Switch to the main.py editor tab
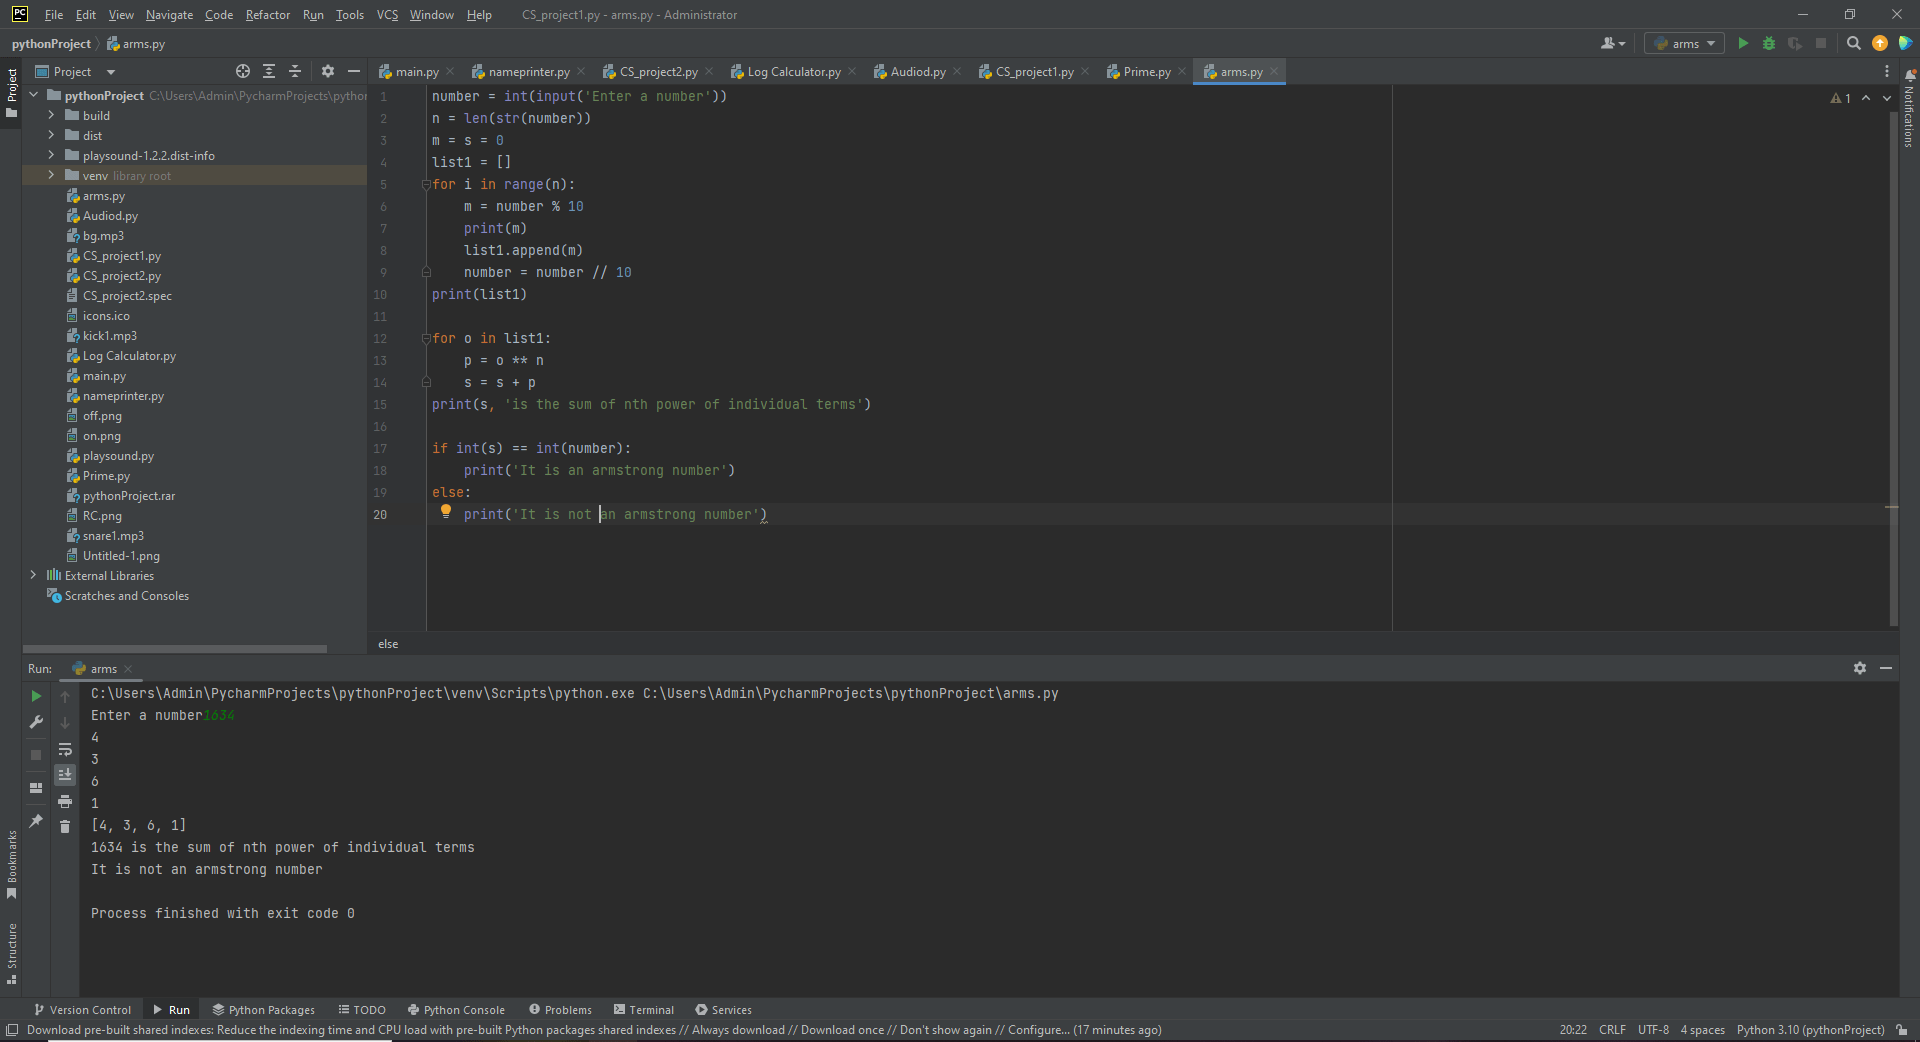 [417, 72]
